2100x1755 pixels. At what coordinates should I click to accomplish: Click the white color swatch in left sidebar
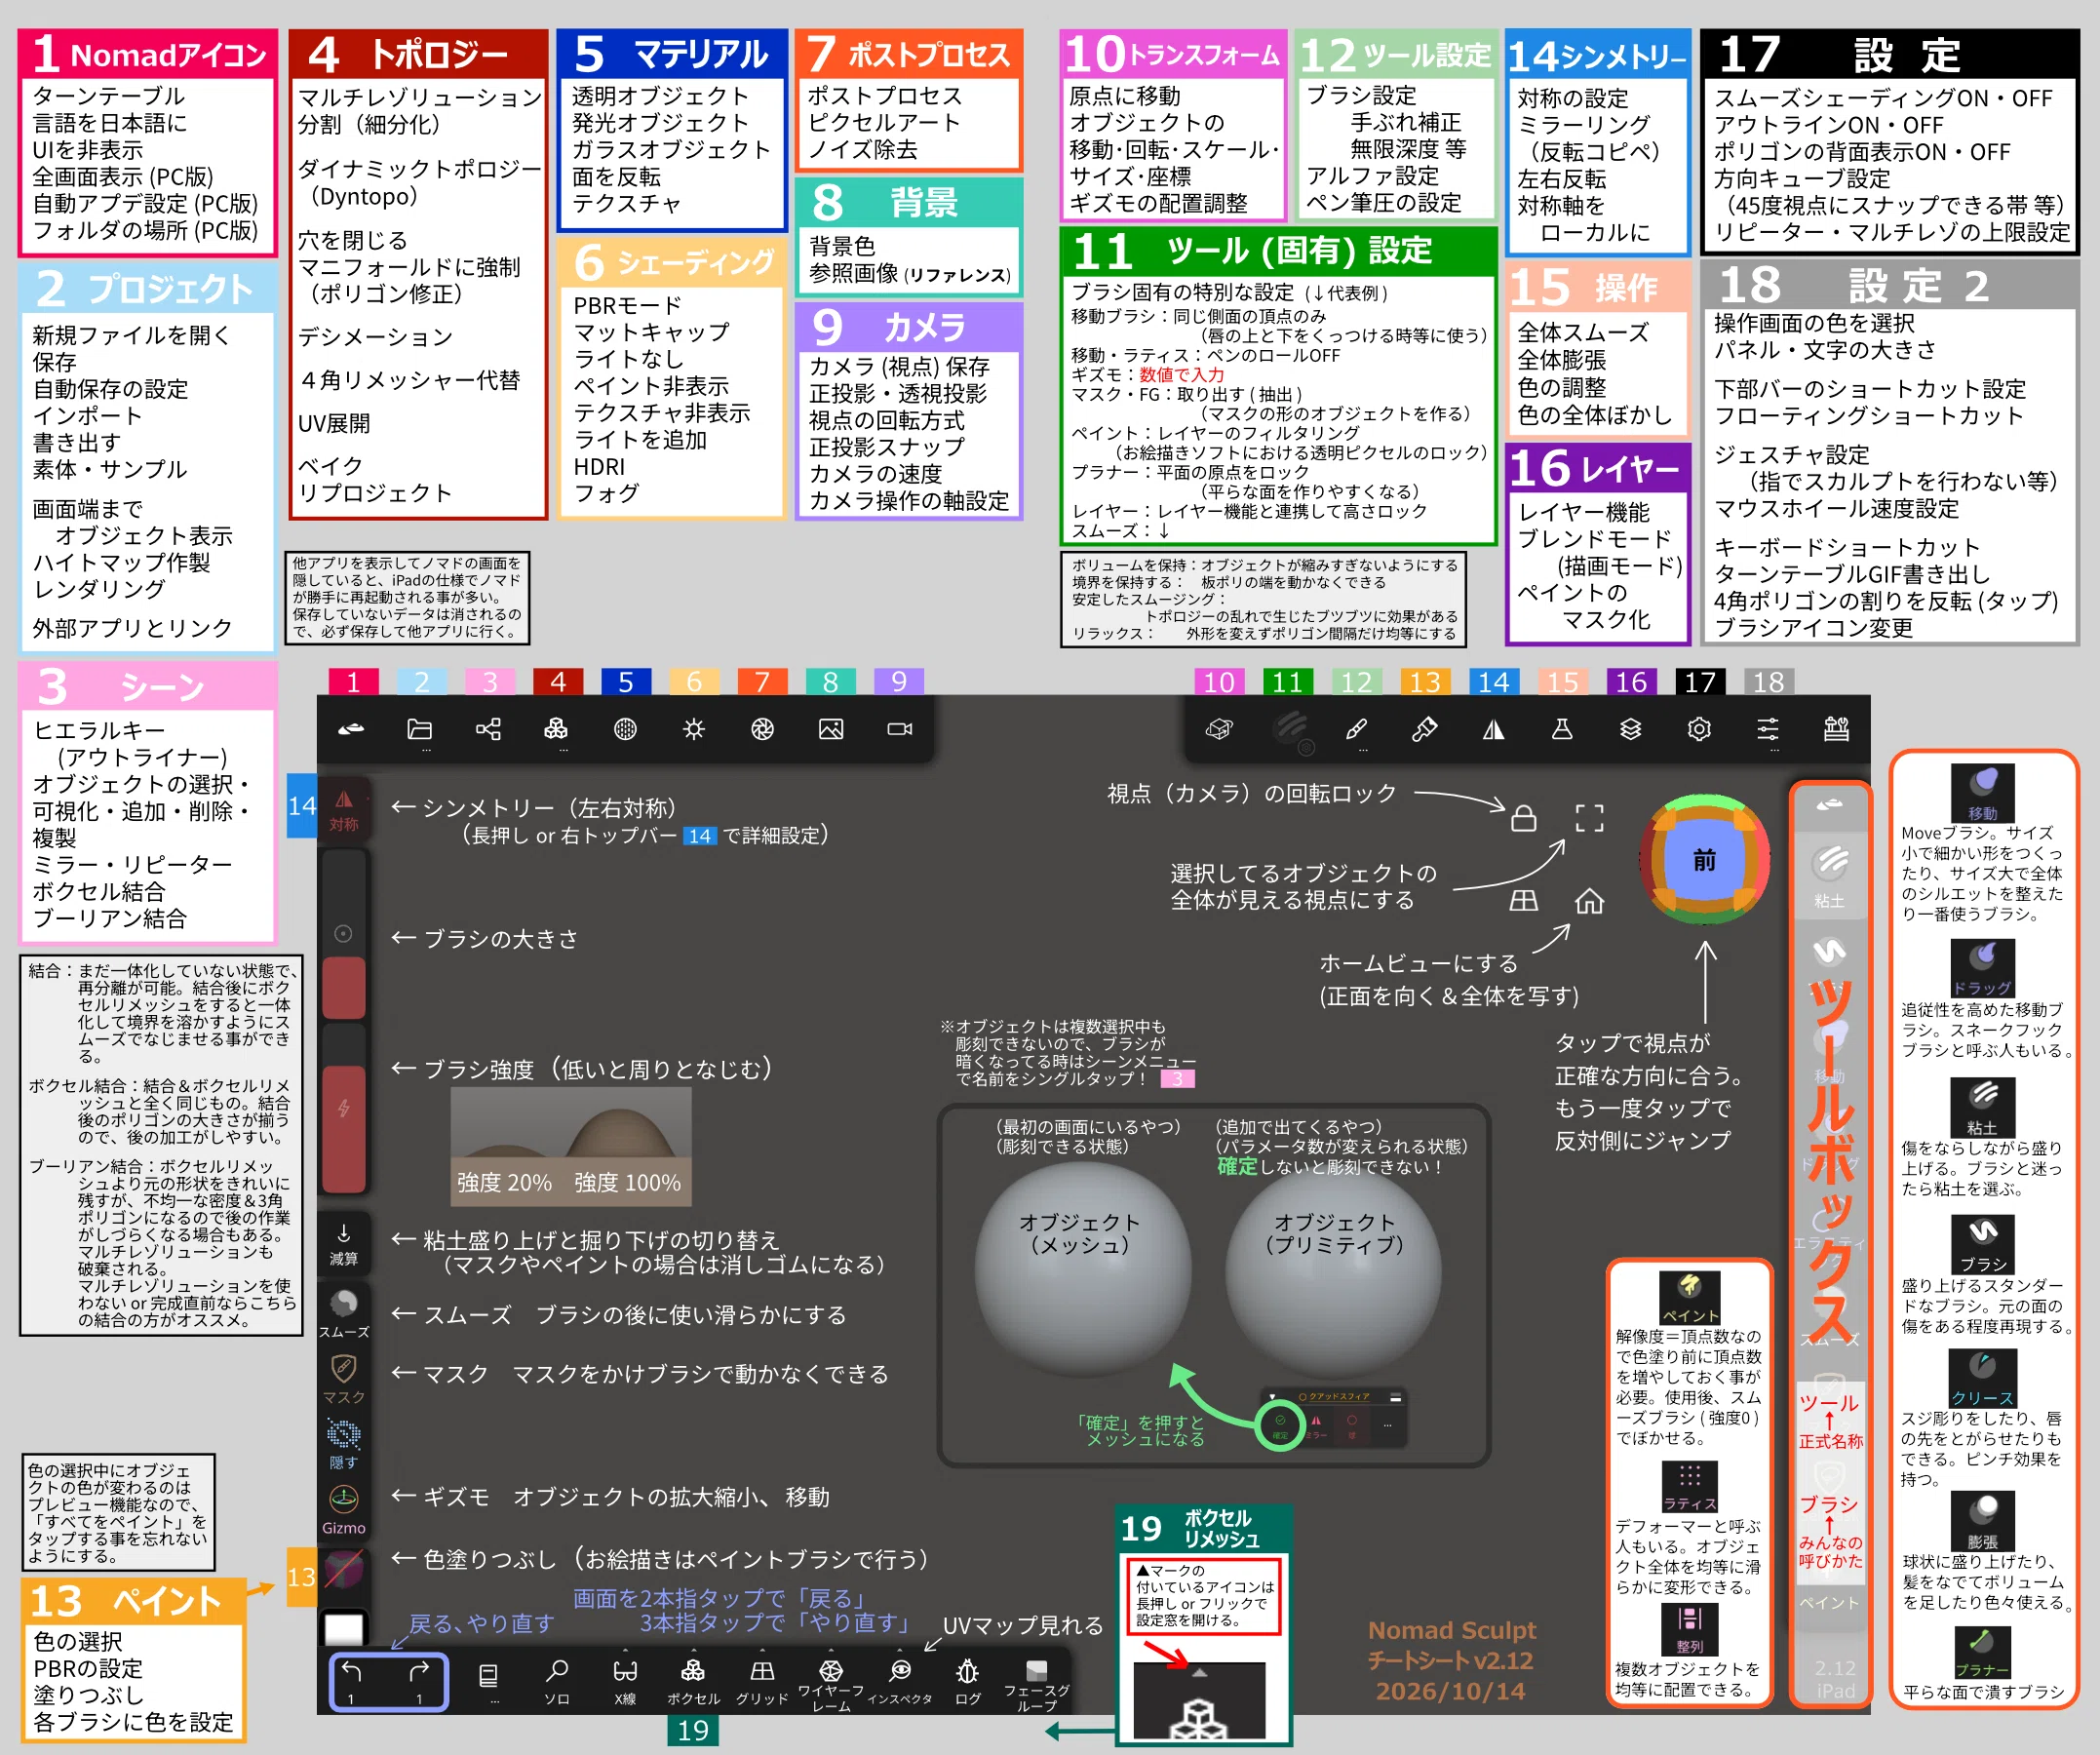coord(344,1630)
